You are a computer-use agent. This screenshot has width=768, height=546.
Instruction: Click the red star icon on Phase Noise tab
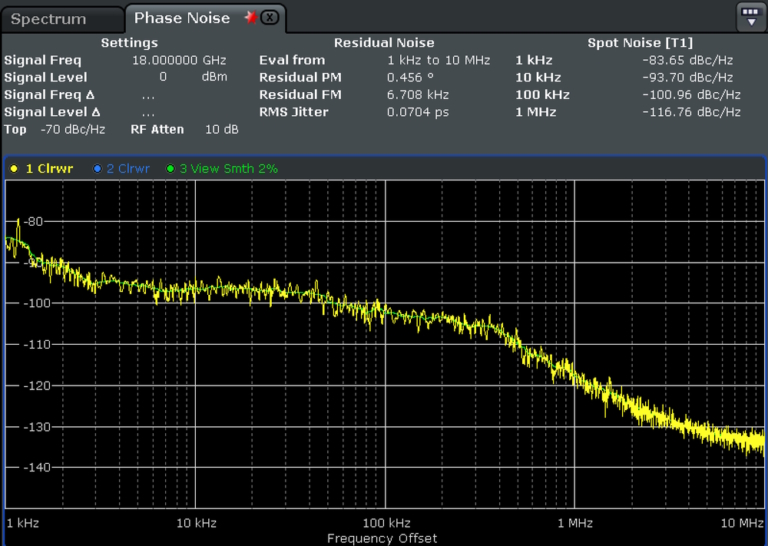(249, 17)
